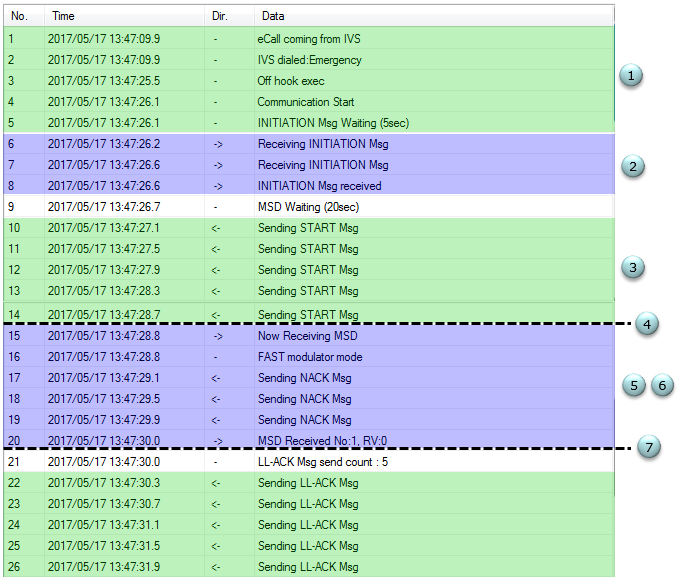Click callout marker number 7
The width and height of the screenshot is (687, 577).
pos(649,447)
